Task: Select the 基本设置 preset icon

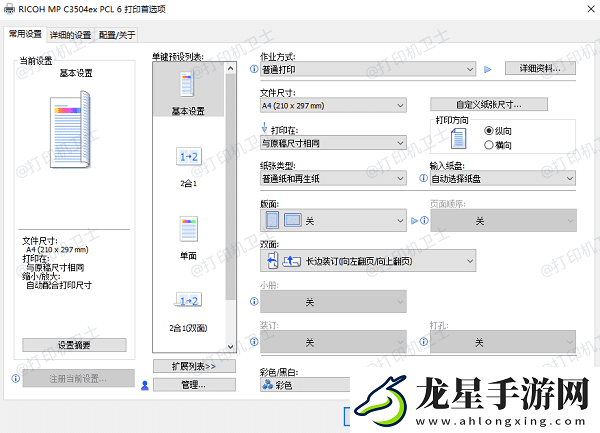Action: [187, 84]
